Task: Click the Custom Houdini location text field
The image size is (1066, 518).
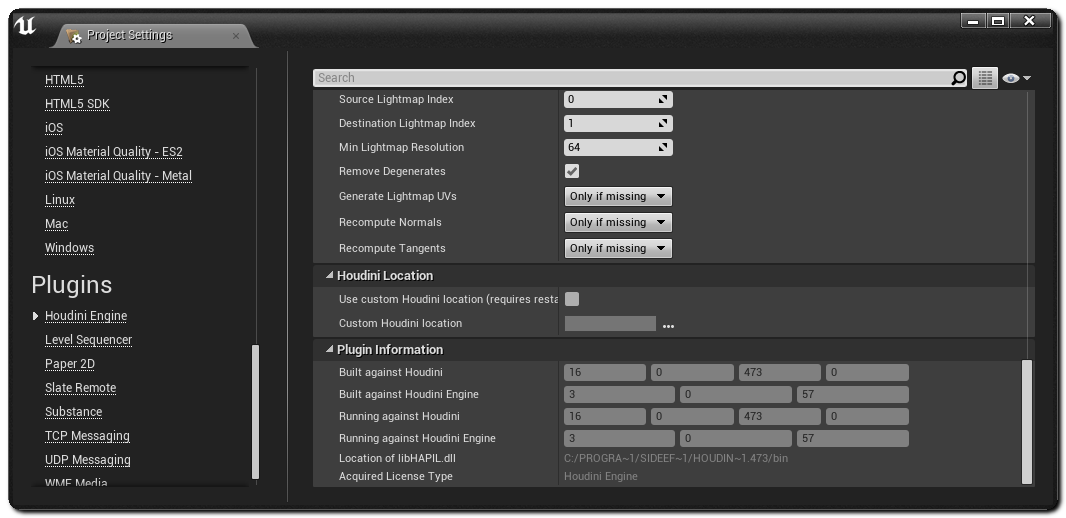Action: point(610,324)
